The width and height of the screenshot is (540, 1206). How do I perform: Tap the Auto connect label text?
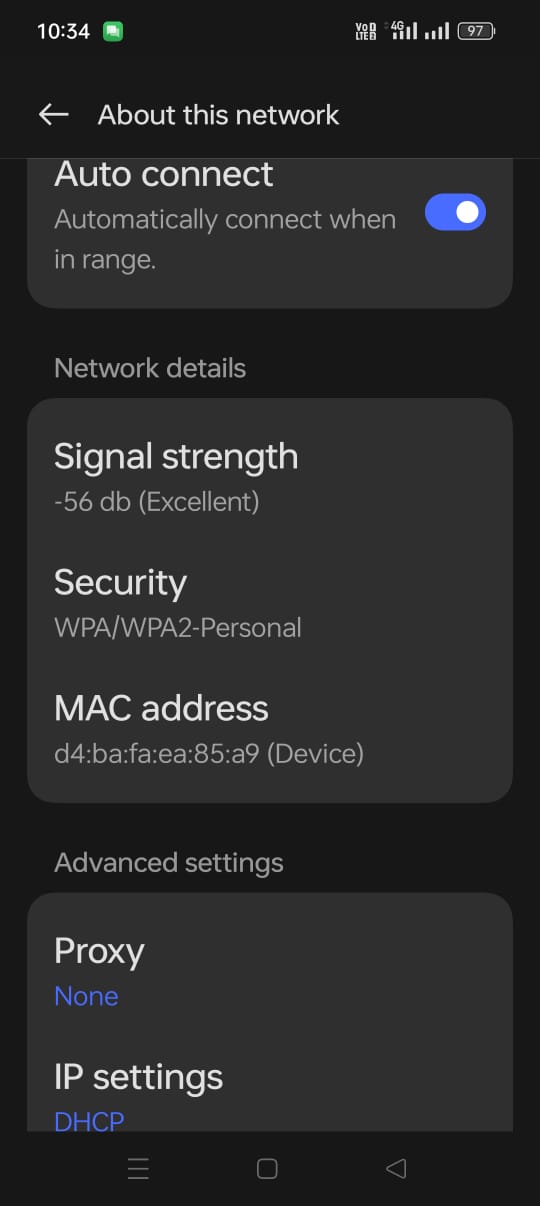coord(164,174)
